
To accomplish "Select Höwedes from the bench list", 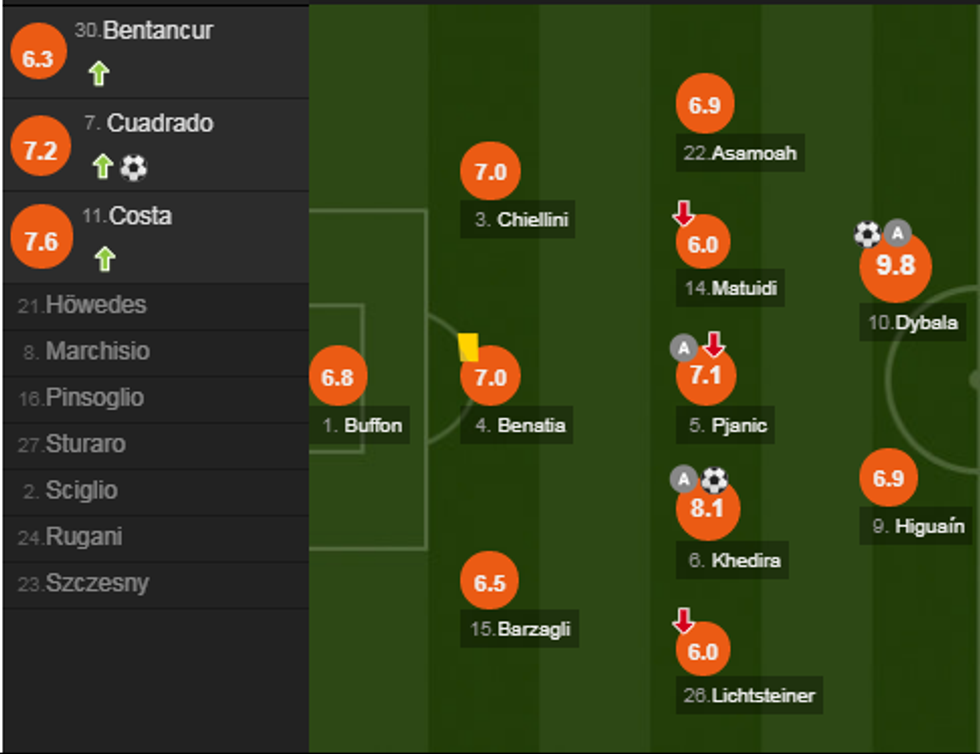I will [x=95, y=305].
